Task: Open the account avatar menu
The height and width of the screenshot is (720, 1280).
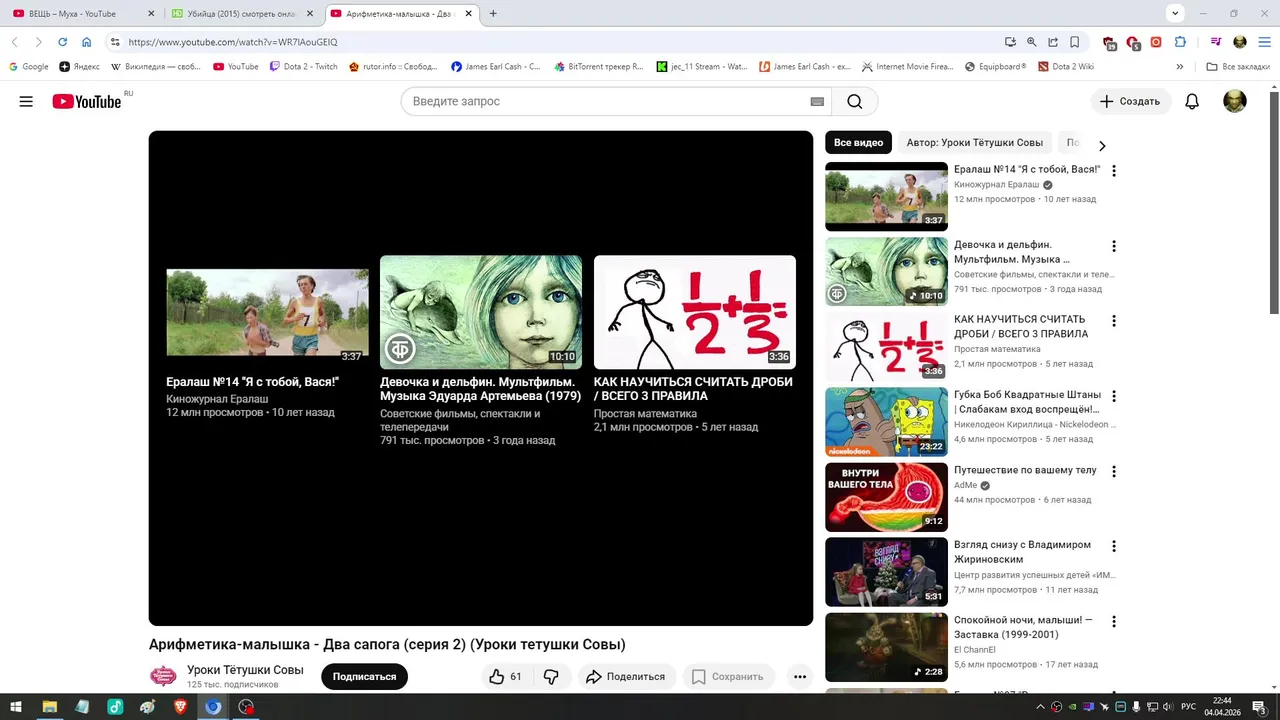Action: pyautogui.click(x=1235, y=101)
